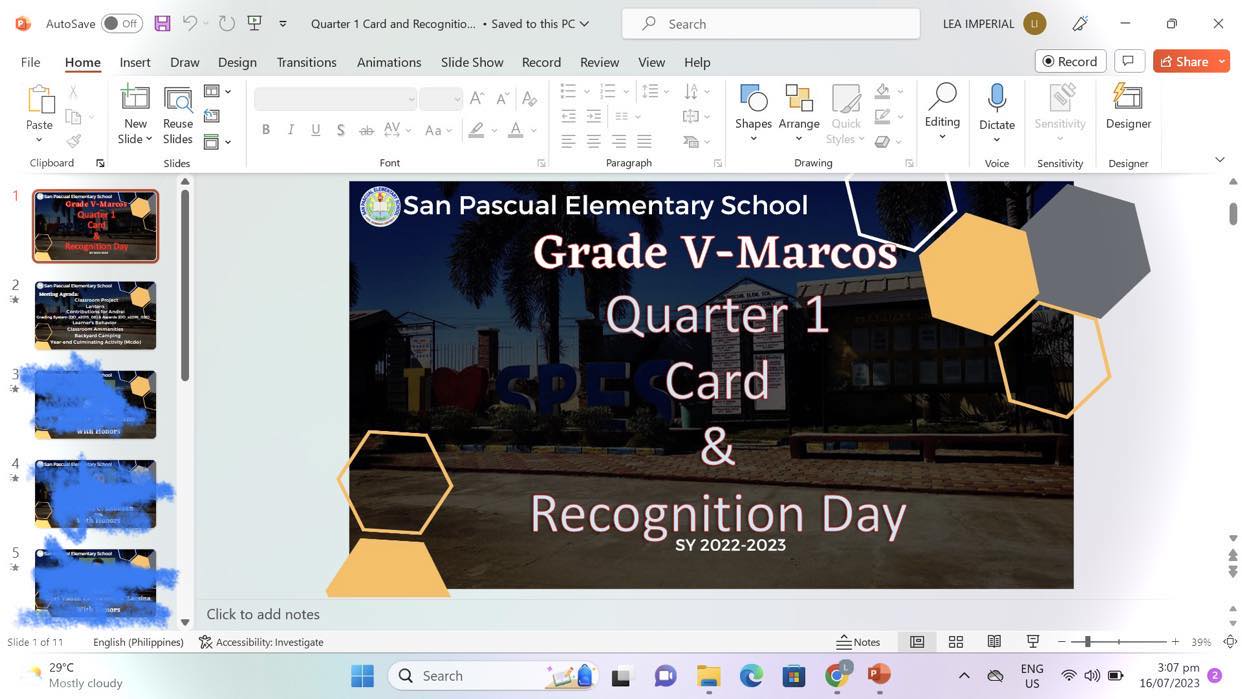The height and width of the screenshot is (699, 1242).
Task: Toggle text Shadow formatting
Action: point(341,130)
